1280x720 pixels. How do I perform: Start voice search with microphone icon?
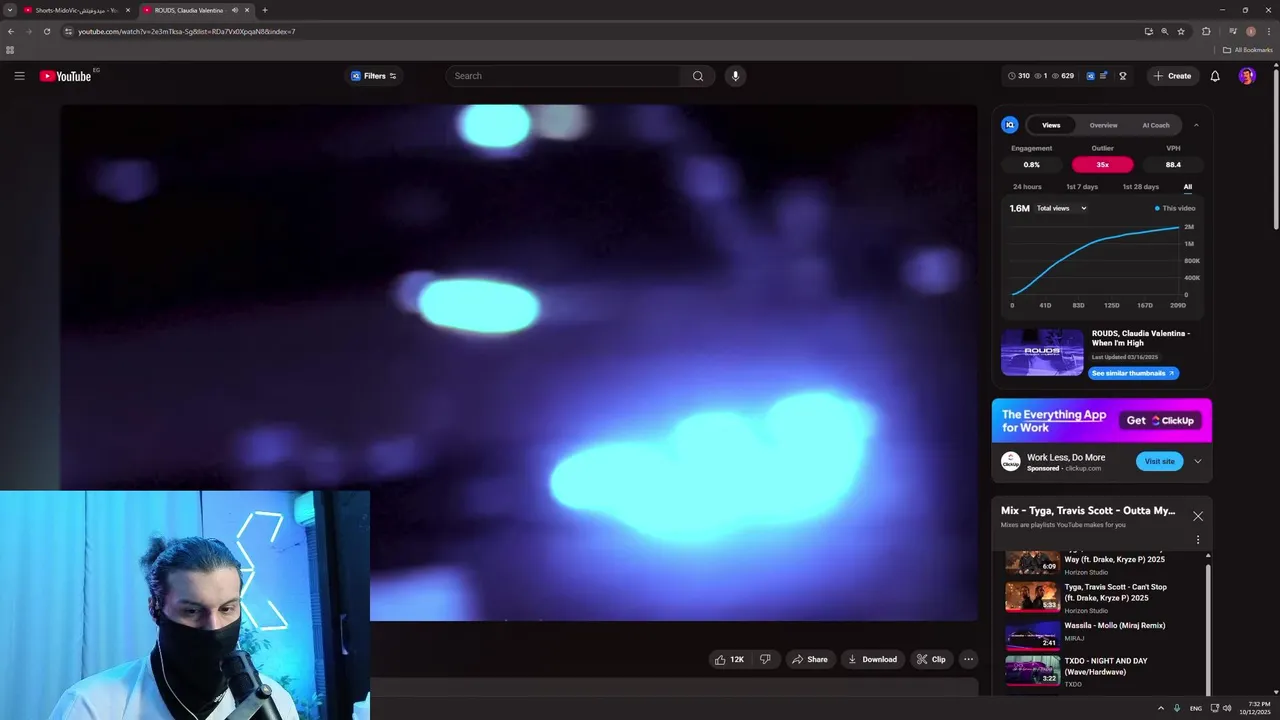[x=735, y=76]
